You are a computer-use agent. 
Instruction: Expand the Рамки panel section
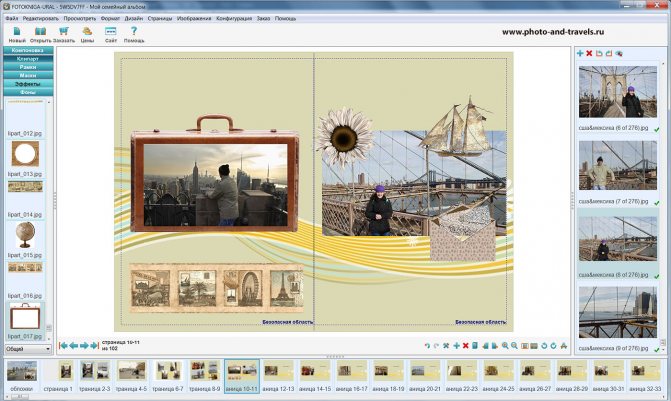(x=27, y=68)
